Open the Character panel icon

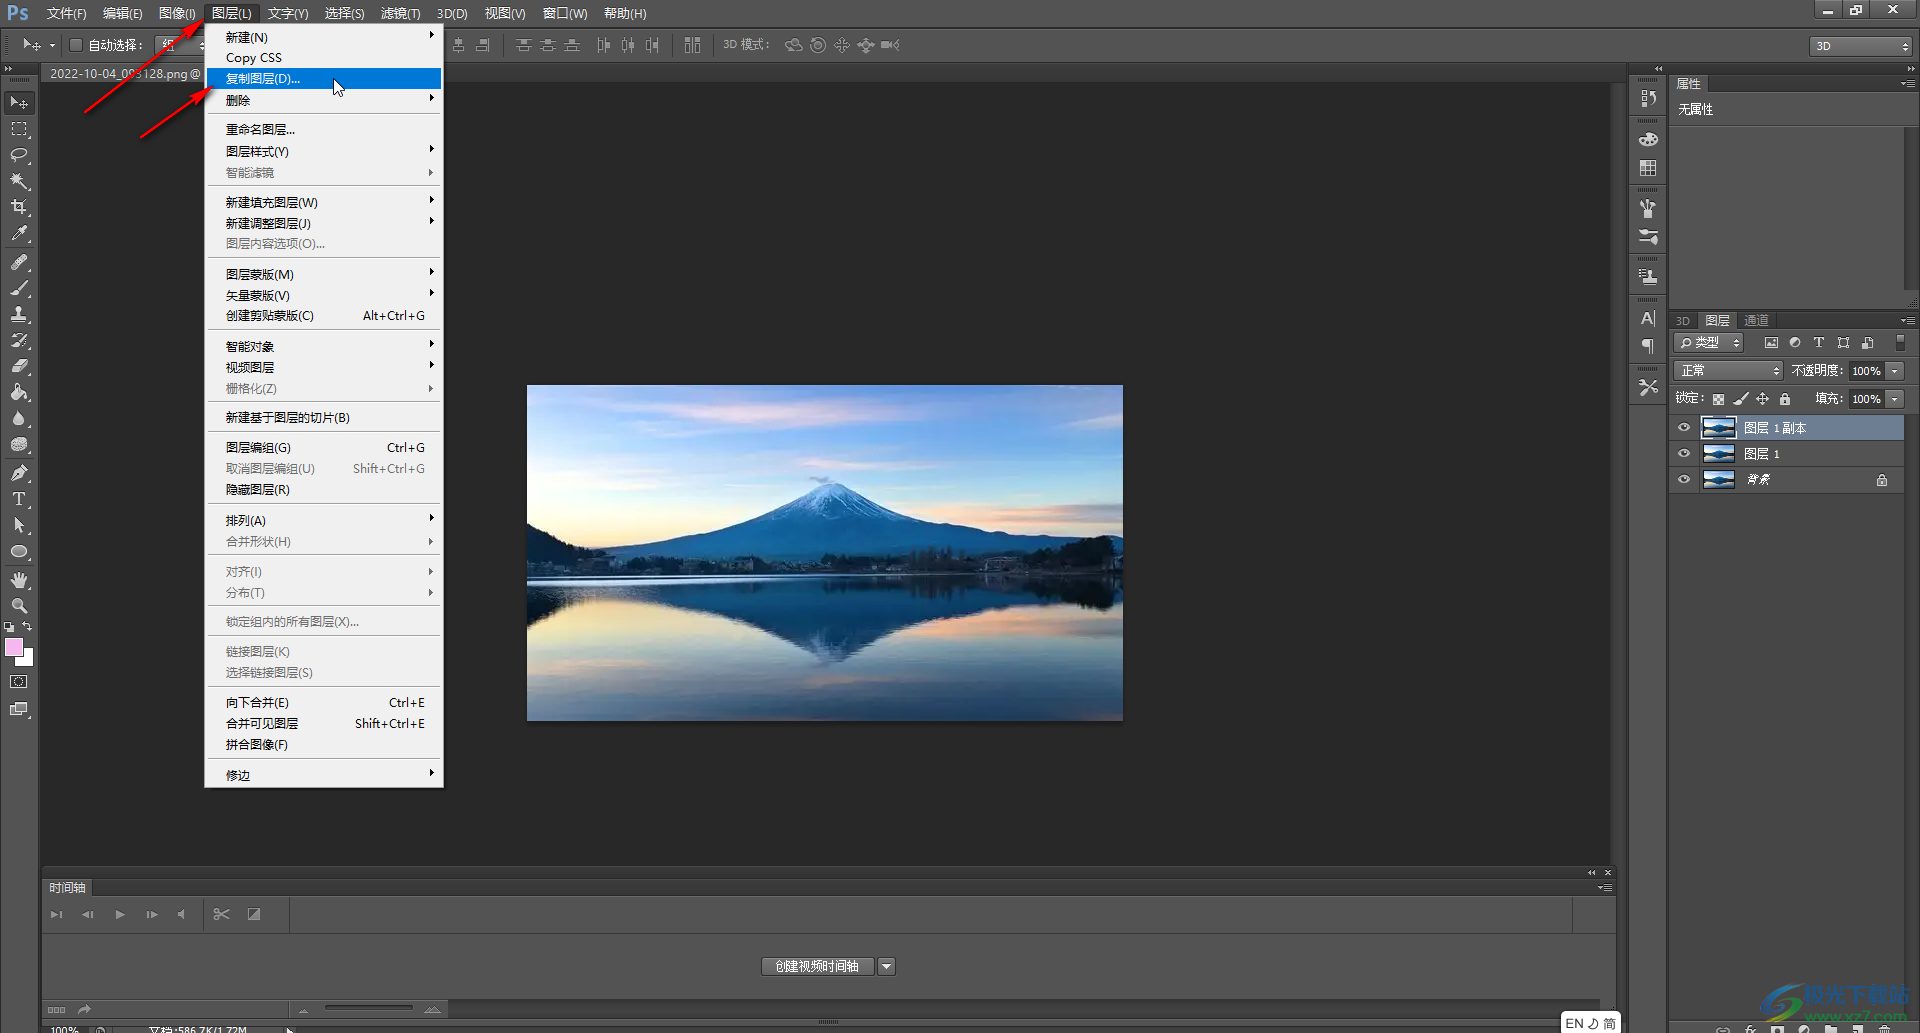click(x=1648, y=318)
